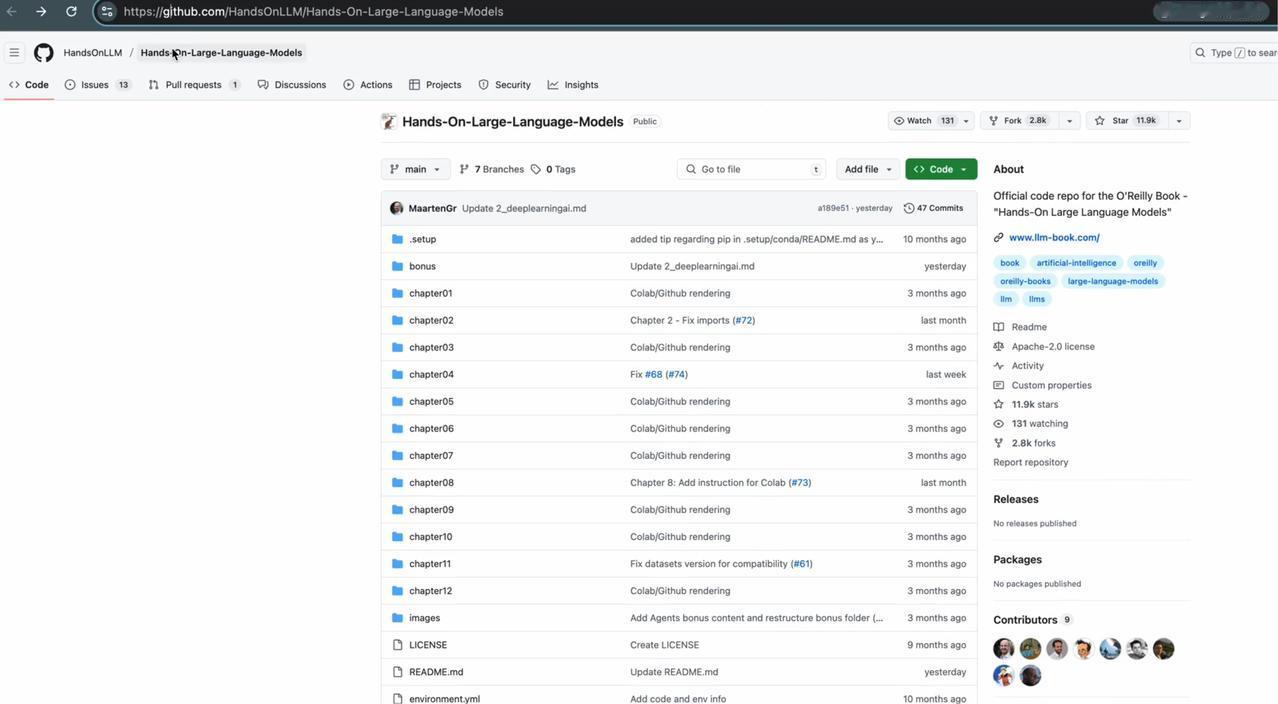Open the Actions tab
1278x704 pixels.
(367, 85)
